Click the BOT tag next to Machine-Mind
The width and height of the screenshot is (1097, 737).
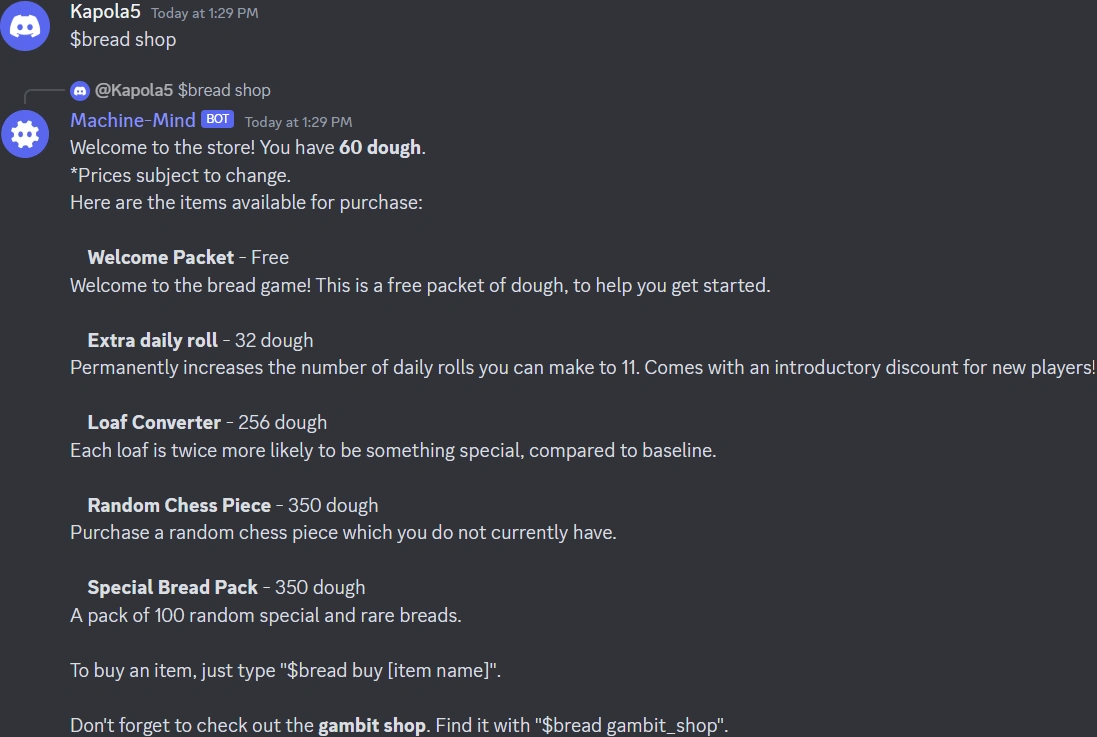[217, 119]
